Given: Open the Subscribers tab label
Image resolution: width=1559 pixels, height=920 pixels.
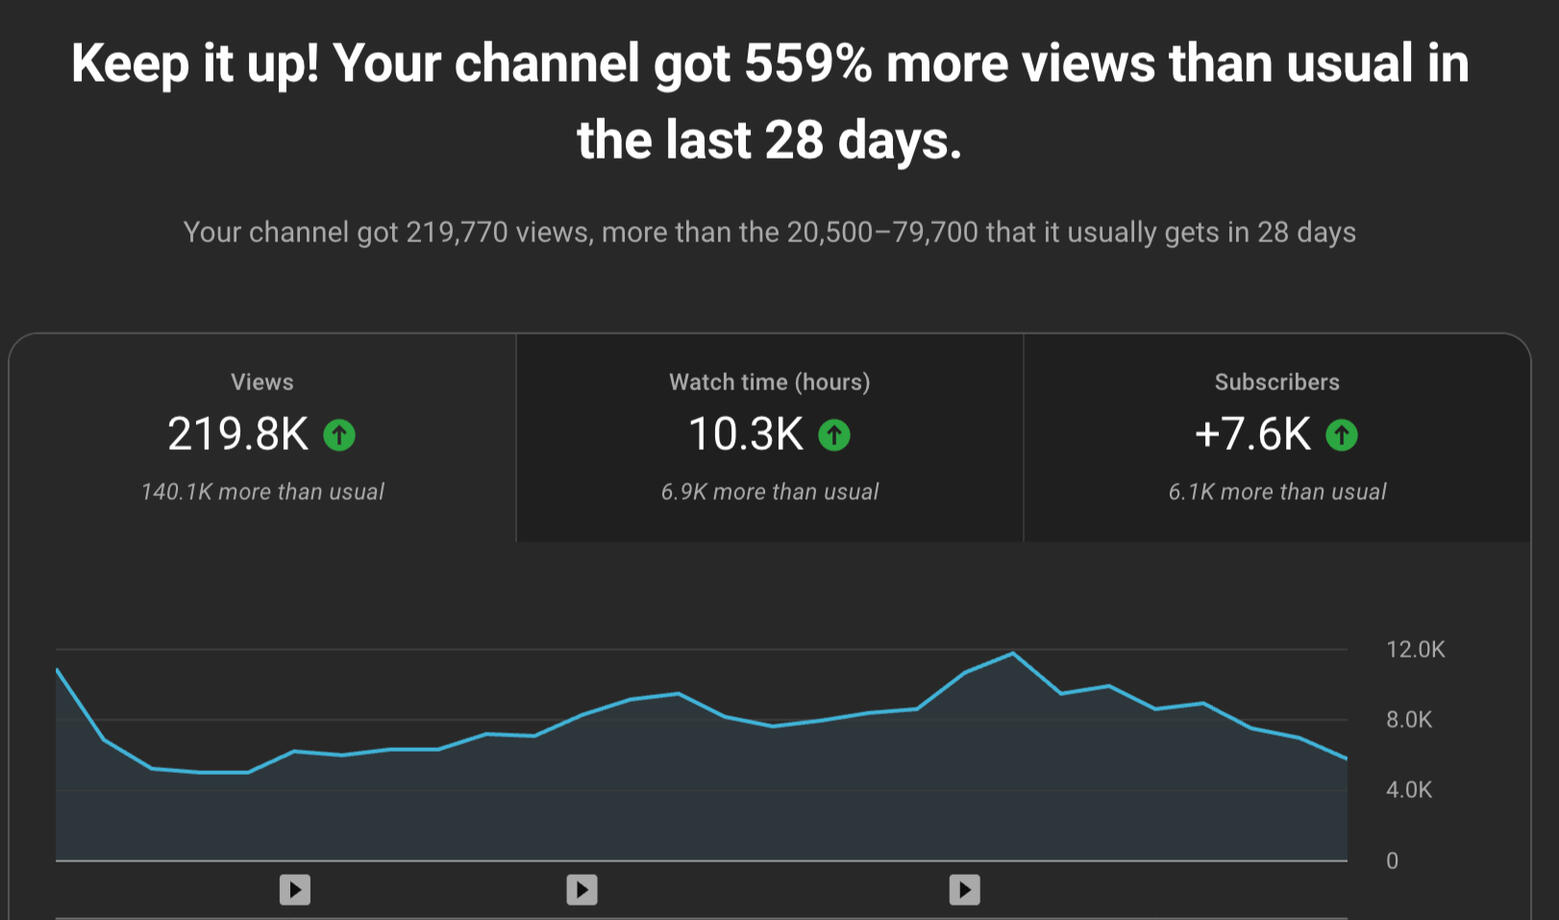Looking at the screenshot, I should pos(1276,382).
